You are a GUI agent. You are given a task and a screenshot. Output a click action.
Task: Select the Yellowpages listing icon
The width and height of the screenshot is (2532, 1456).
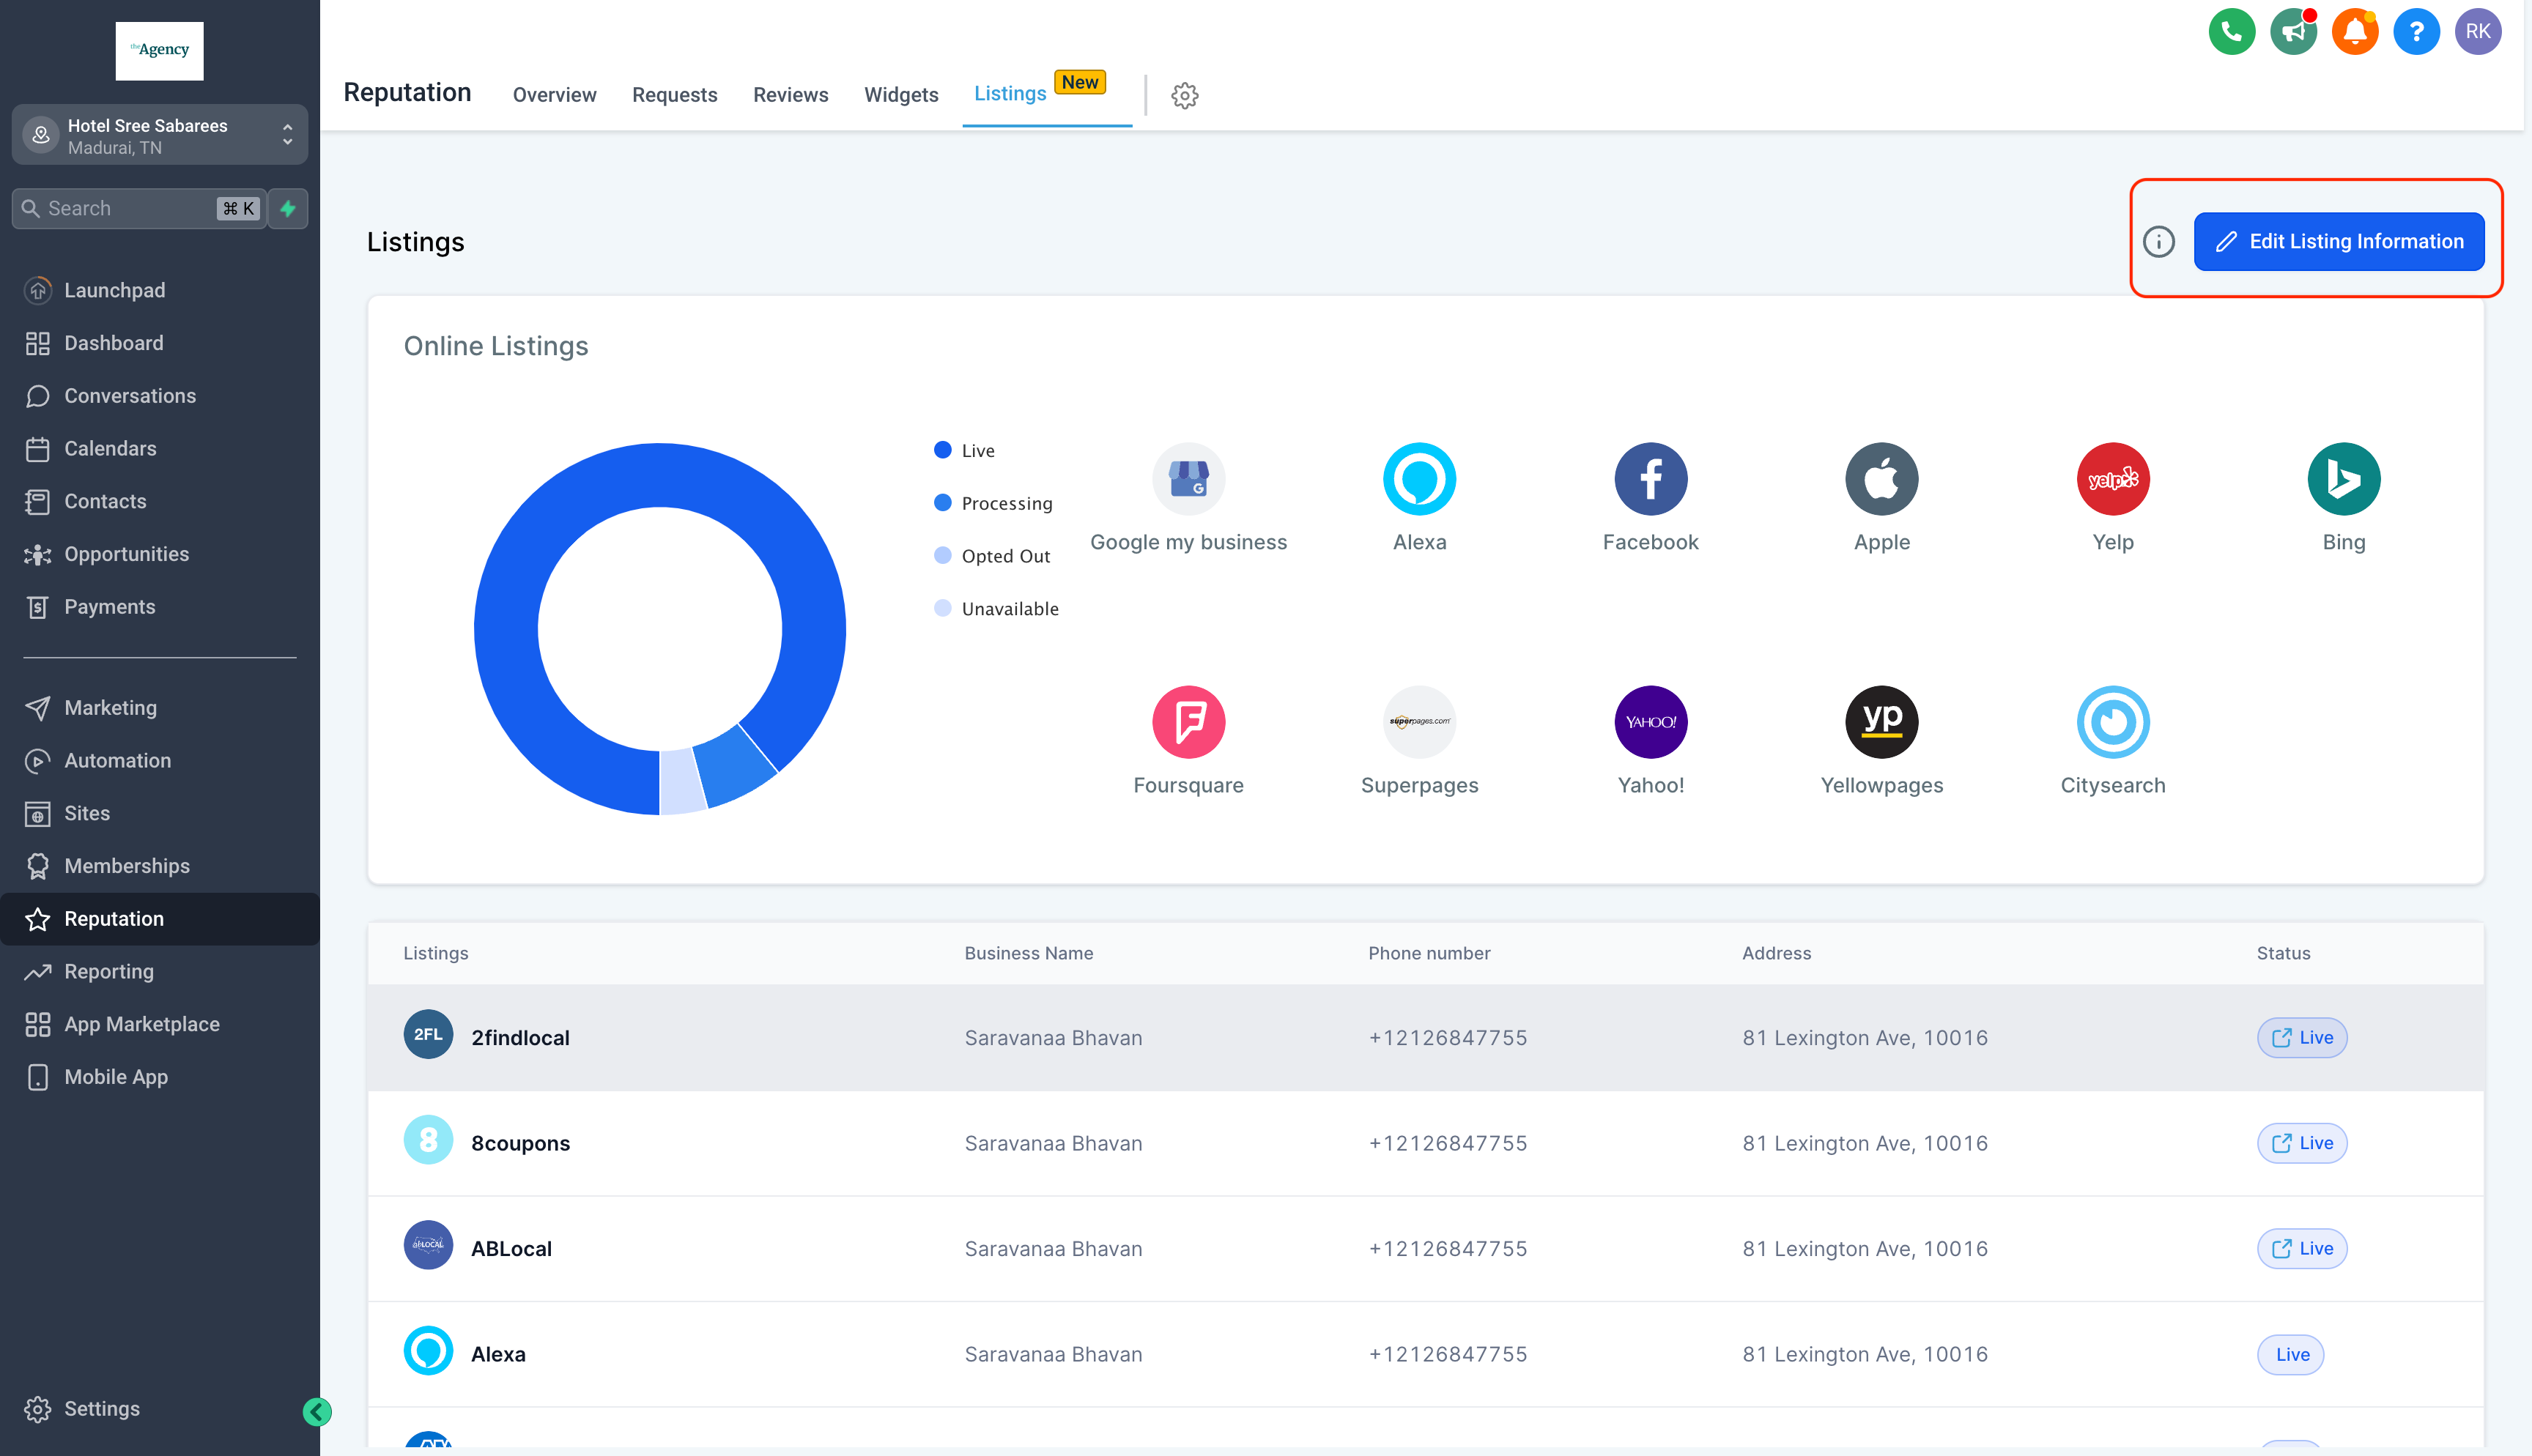point(1881,722)
